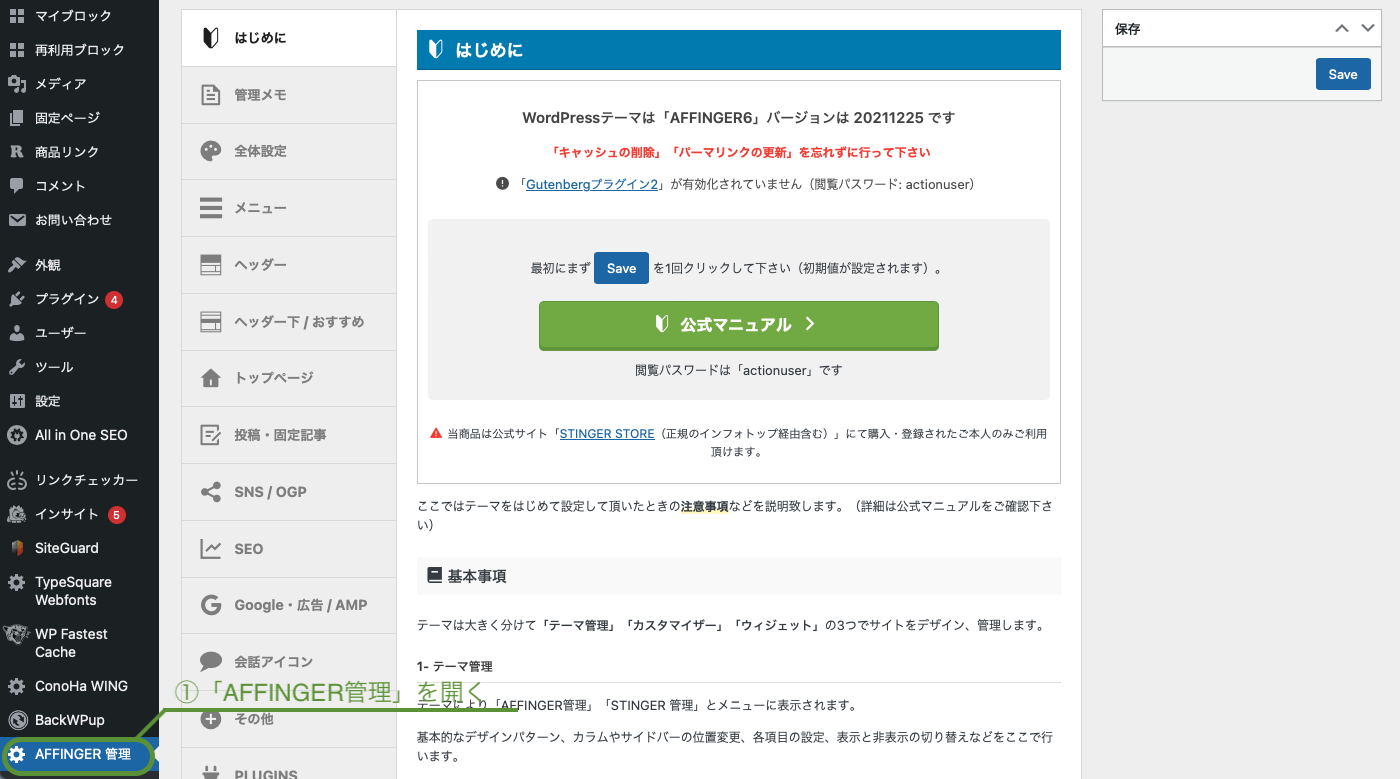Click the general settings (全体設定) palette icon

[x=211, y=151]
